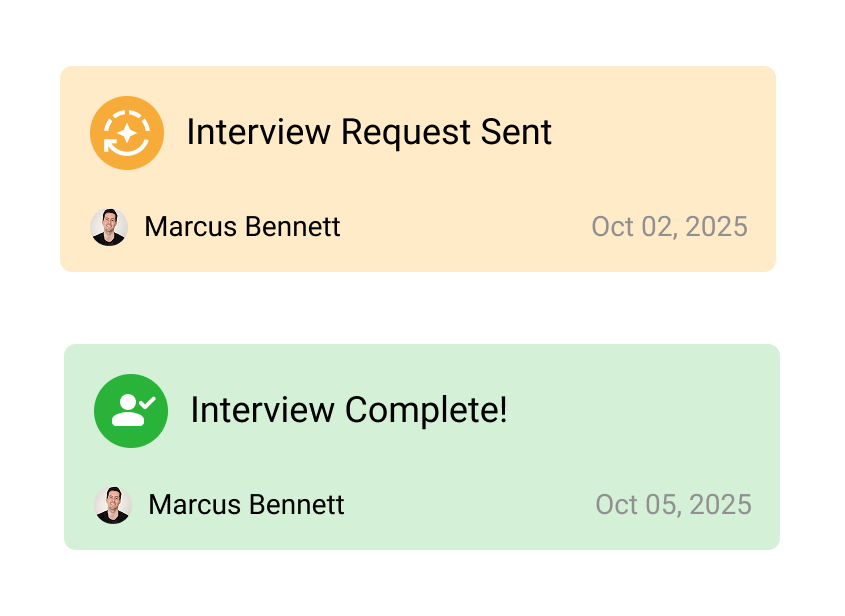The image size is (845, 616).
Task: Click the bottom notification's footer row
Action: coord(420,505)
